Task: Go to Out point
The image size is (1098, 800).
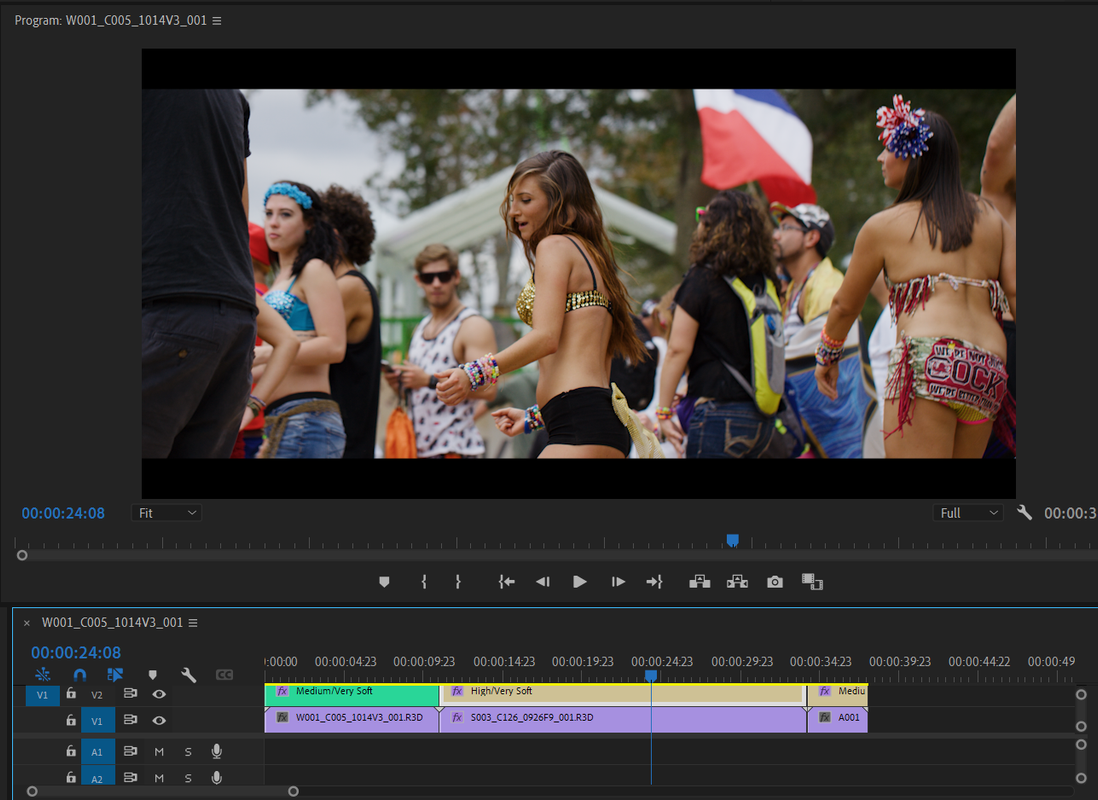Action: (654, 581)
